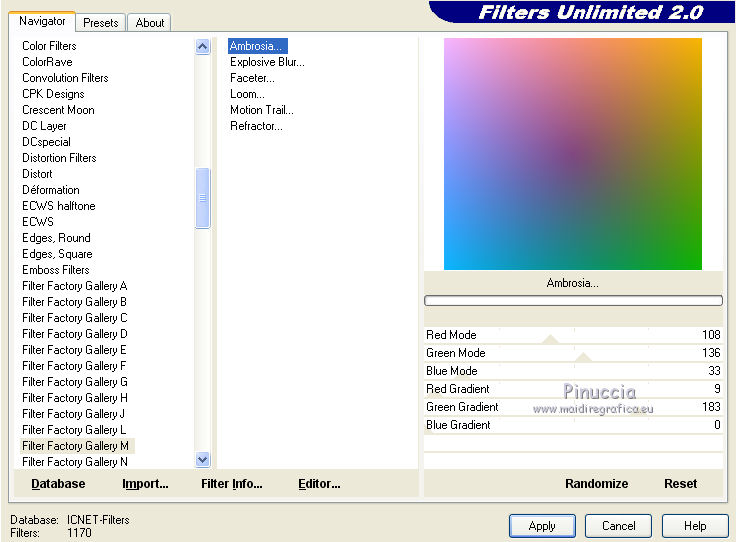The width and height of the screenshot is (736, 542).
Task: Select Color Filters category
Action: pyautogui.click(x=49, y=46)
